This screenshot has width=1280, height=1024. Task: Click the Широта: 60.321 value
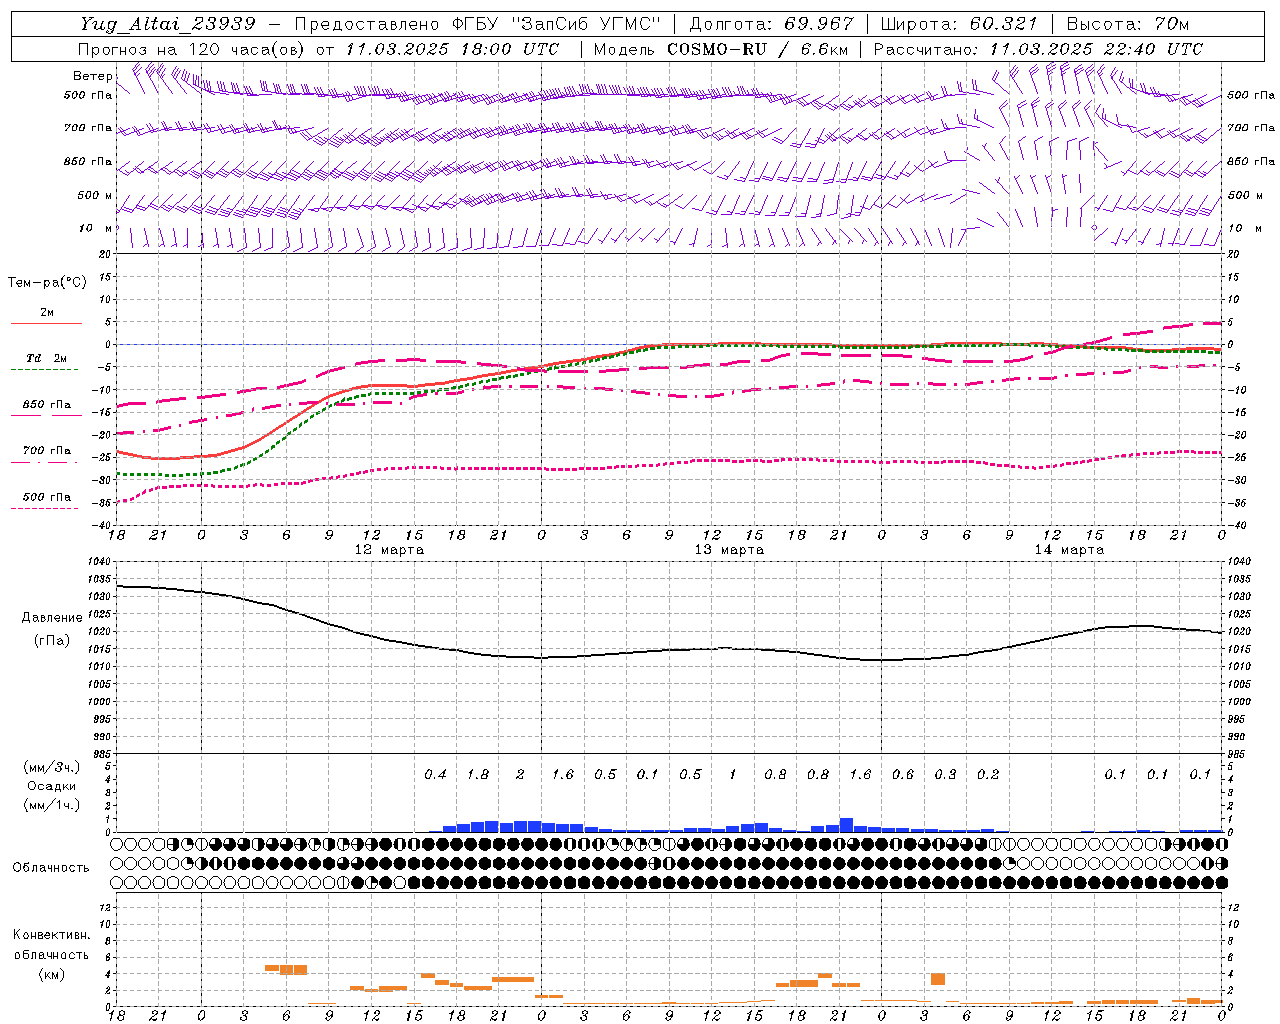959,24
